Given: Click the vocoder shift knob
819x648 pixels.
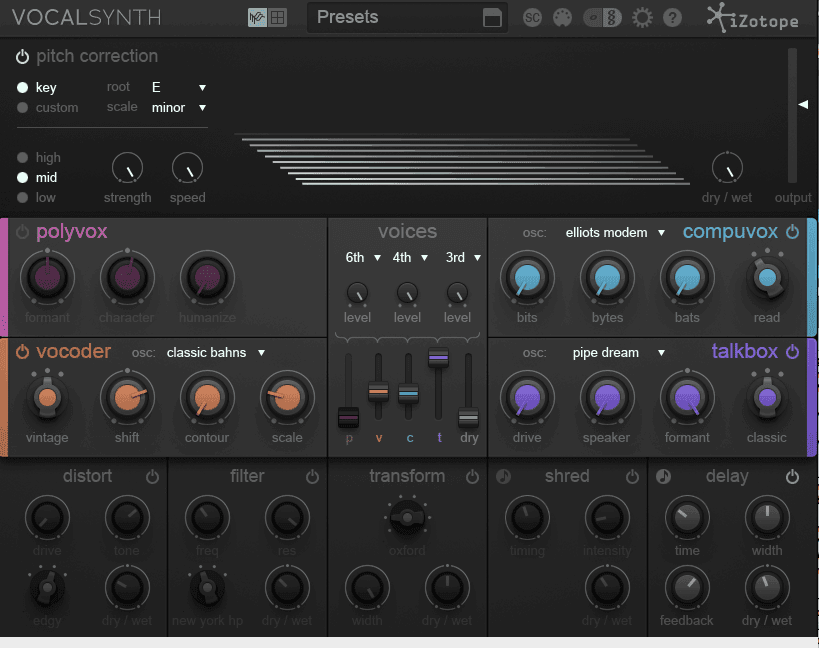Looking at the screenshot, I should click(127, 397).
